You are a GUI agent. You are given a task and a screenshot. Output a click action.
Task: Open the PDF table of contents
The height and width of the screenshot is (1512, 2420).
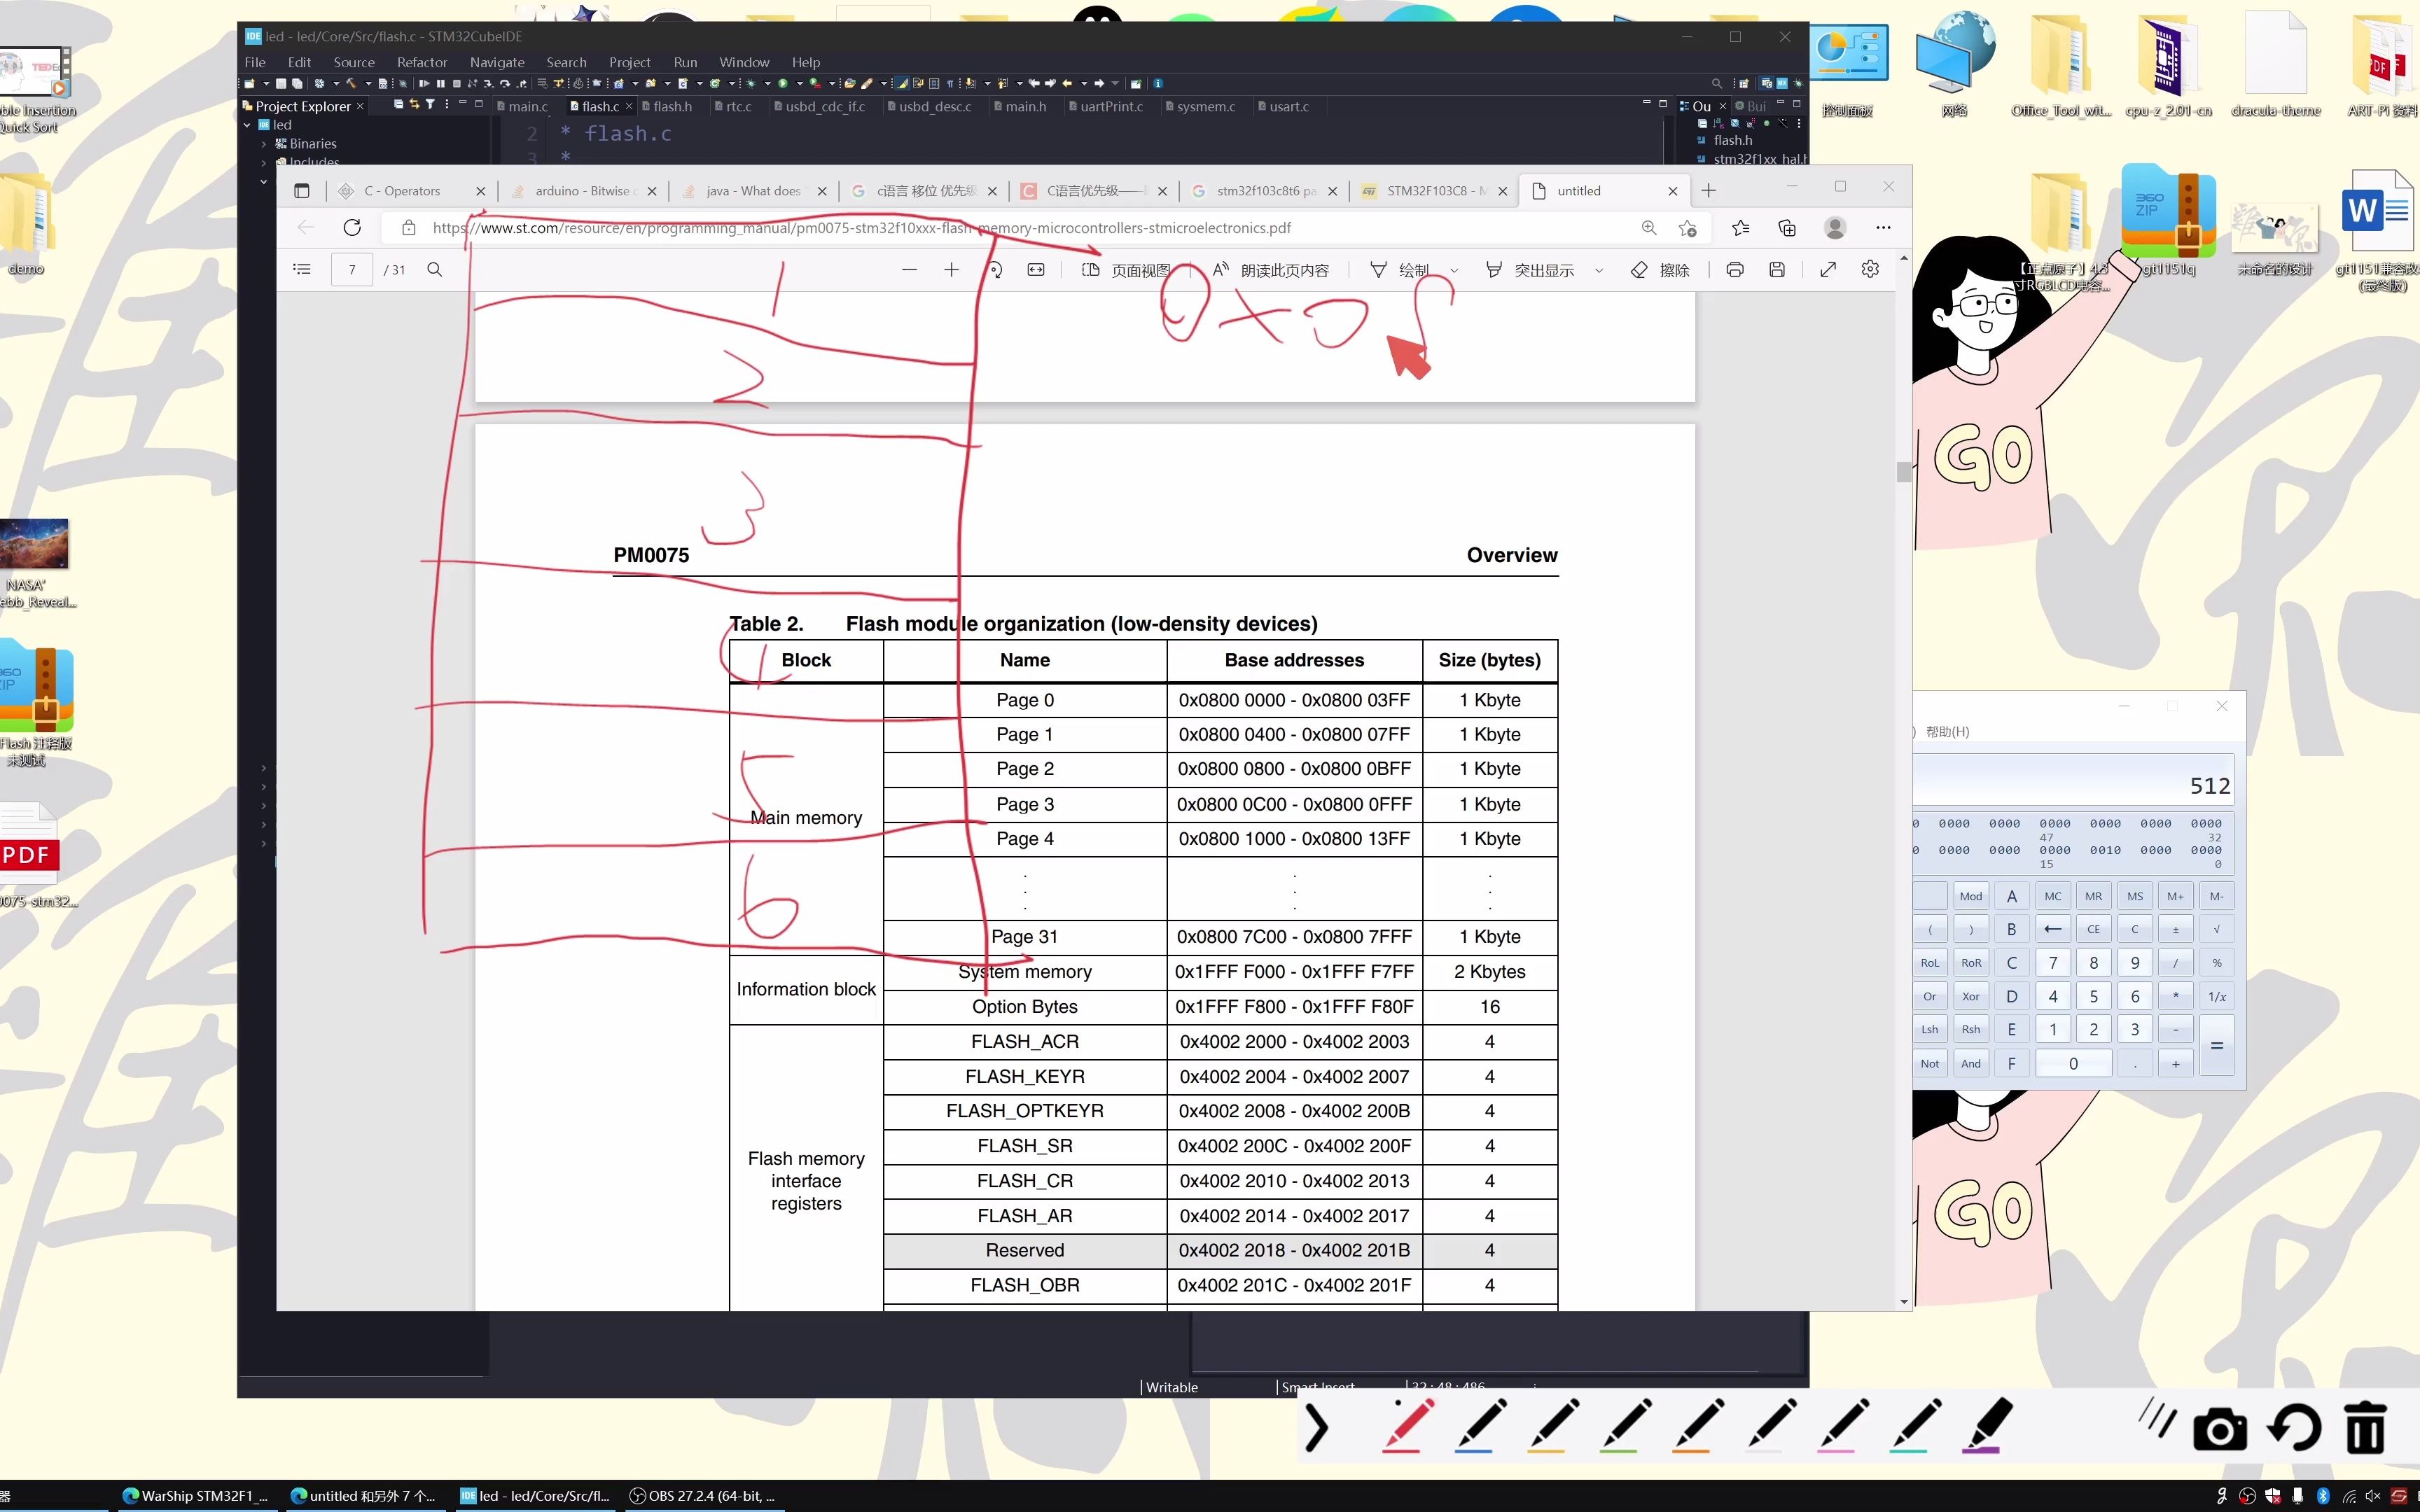[302, 269]
